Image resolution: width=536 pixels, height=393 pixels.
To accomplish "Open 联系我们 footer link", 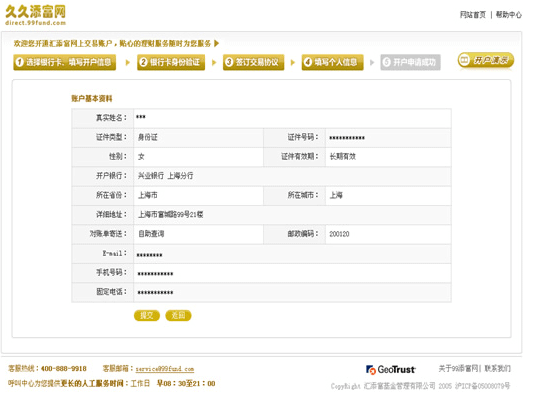I will [x=497, y=368].
